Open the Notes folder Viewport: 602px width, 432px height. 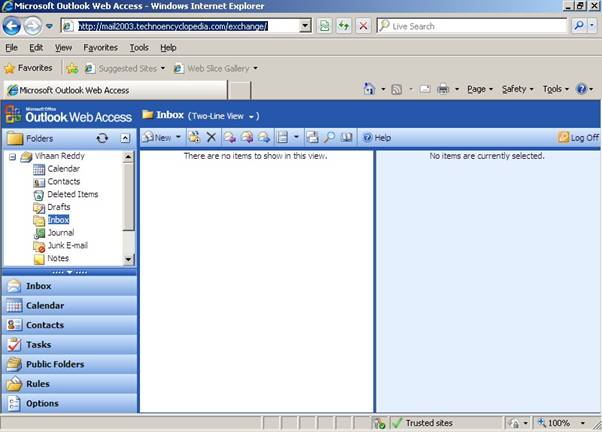[x=58, y=258]
